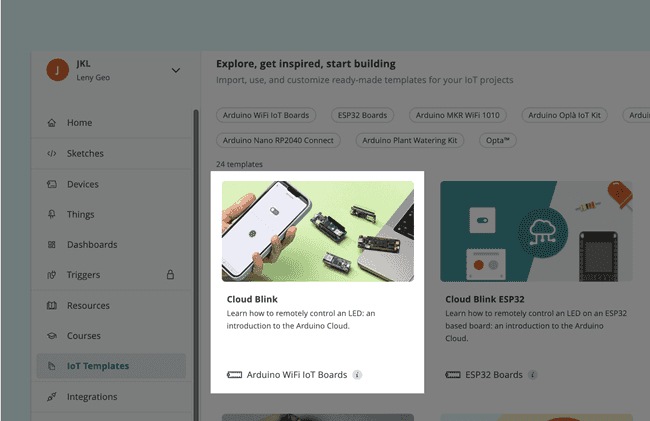Screen dimensions: 650x421
Task: Filter by Arduino WiFi IoT Boards chip
Action: coord(267,116)
